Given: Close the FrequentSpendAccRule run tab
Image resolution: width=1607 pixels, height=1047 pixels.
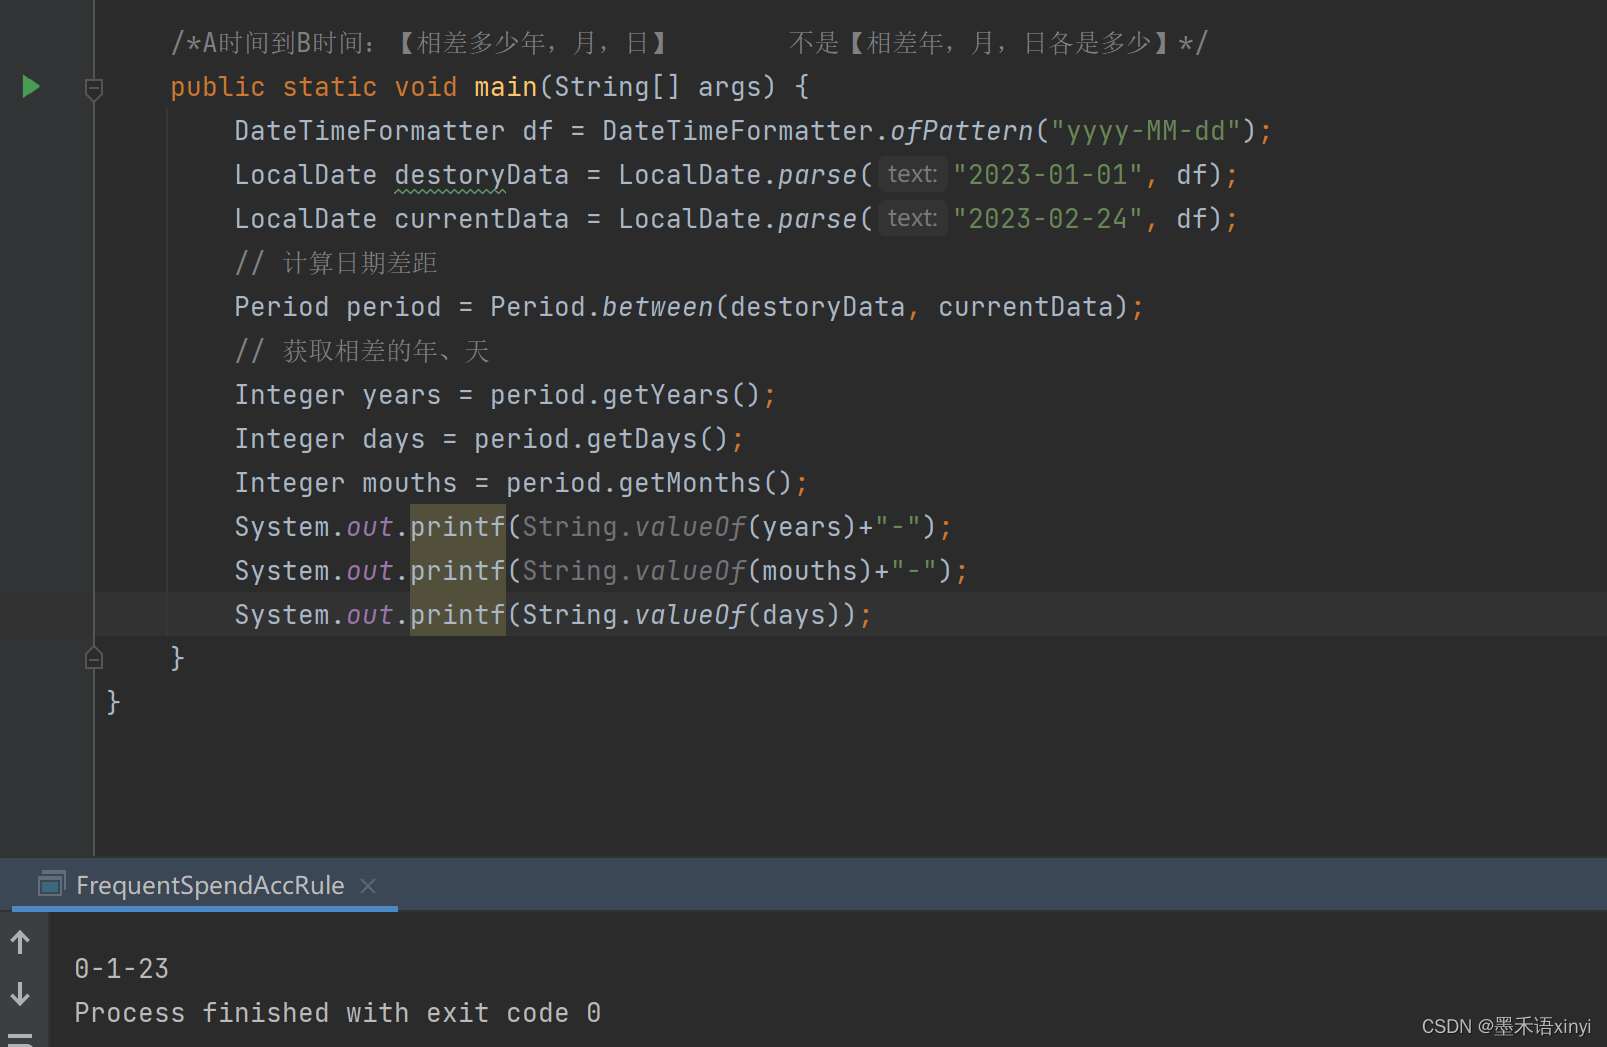Looking at the screenshot, I should (x=368, y=886).
